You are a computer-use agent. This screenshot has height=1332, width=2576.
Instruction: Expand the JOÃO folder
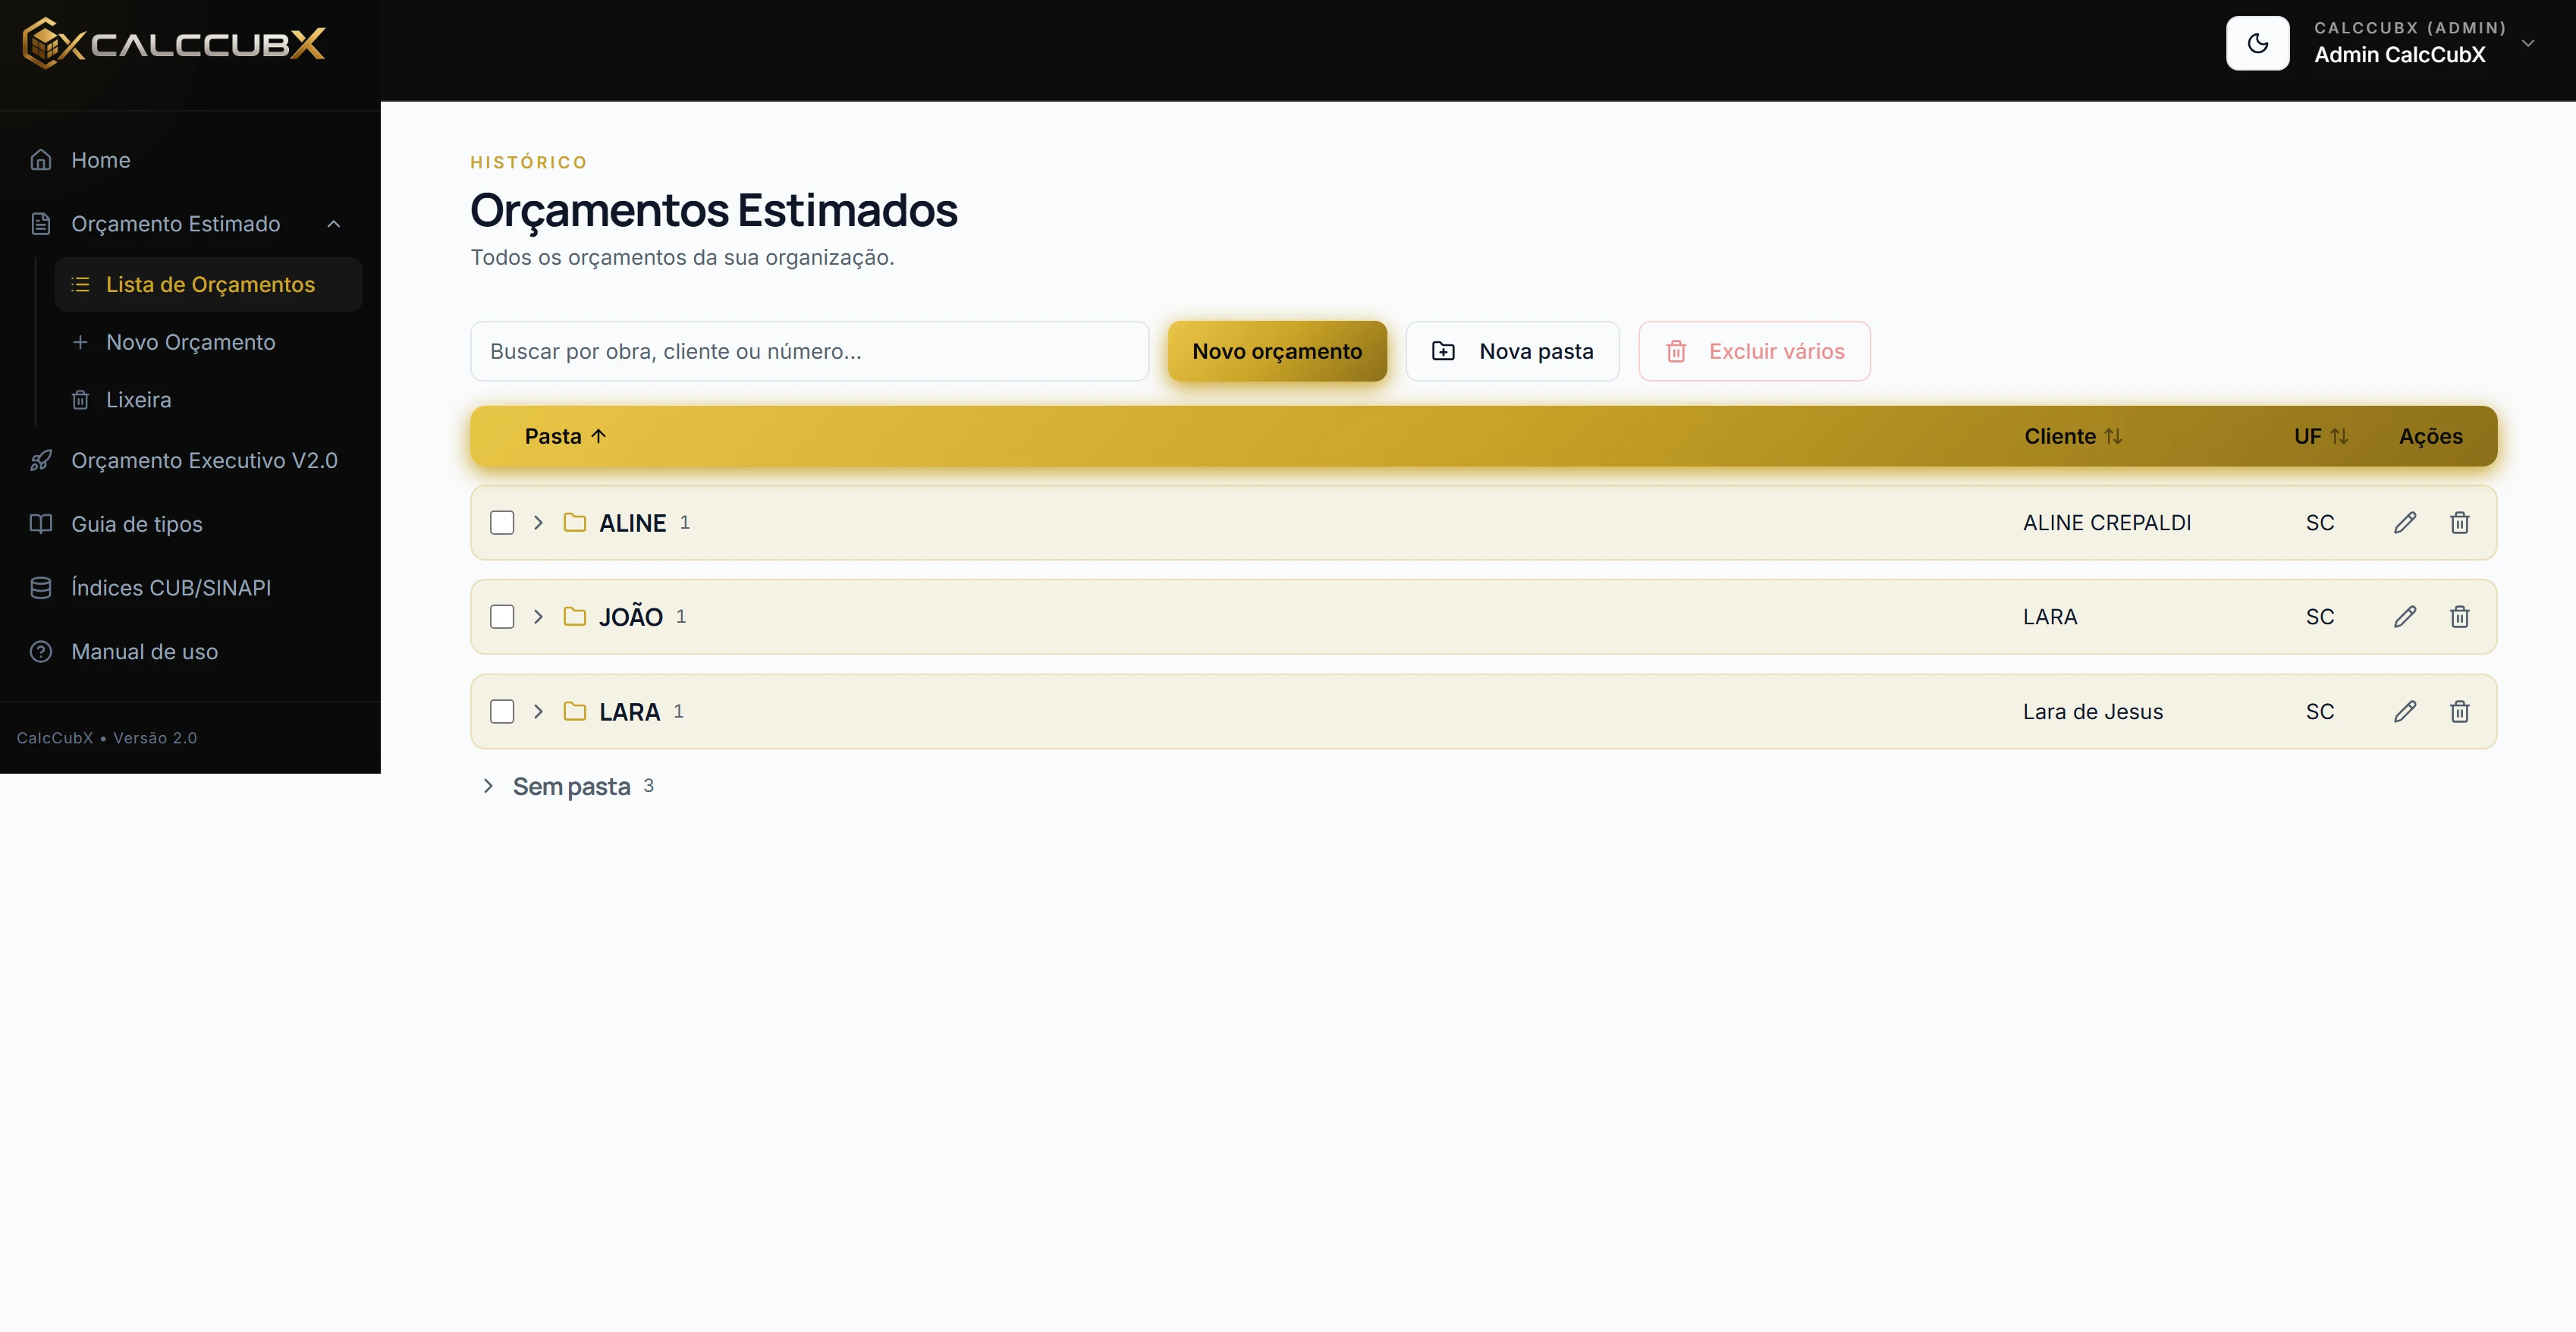tap(538, 617)
